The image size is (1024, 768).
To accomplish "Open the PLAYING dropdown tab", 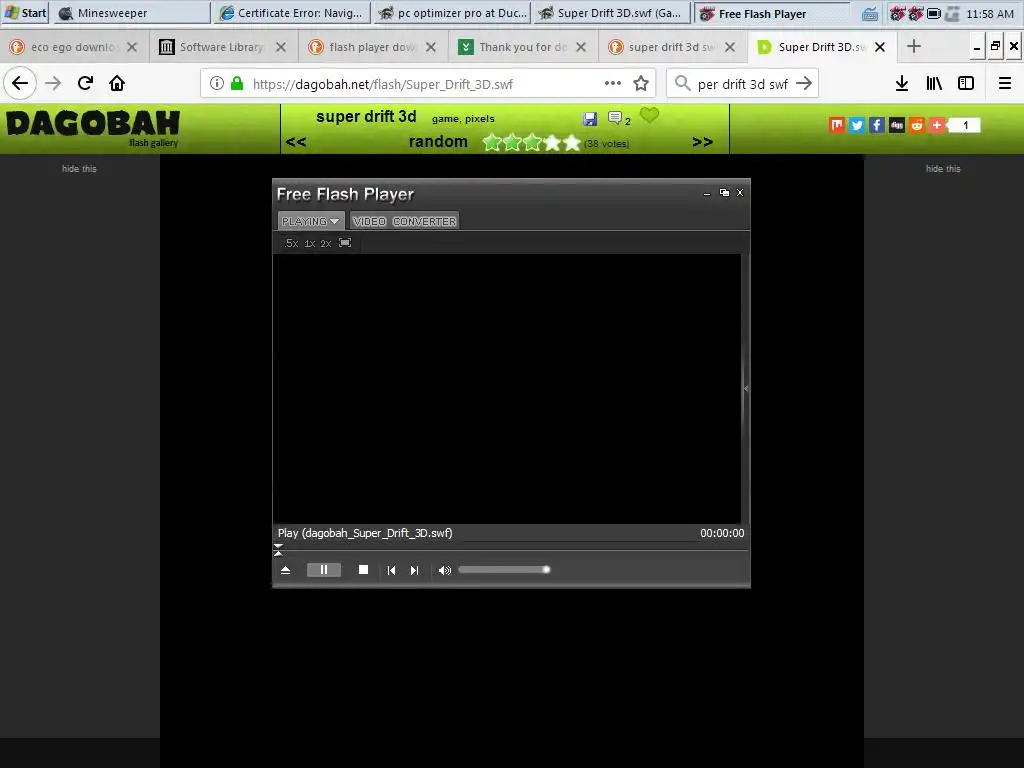I will [311, 221].
